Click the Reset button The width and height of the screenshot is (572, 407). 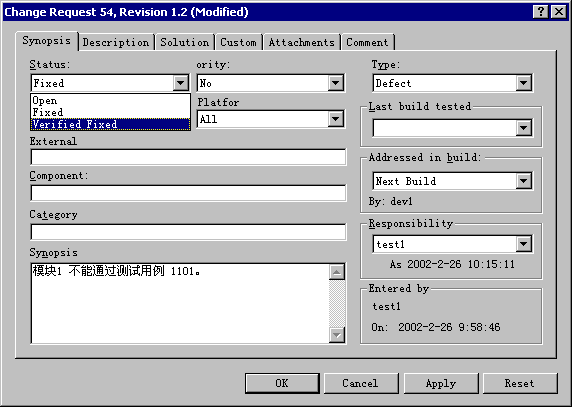(520, 383)
